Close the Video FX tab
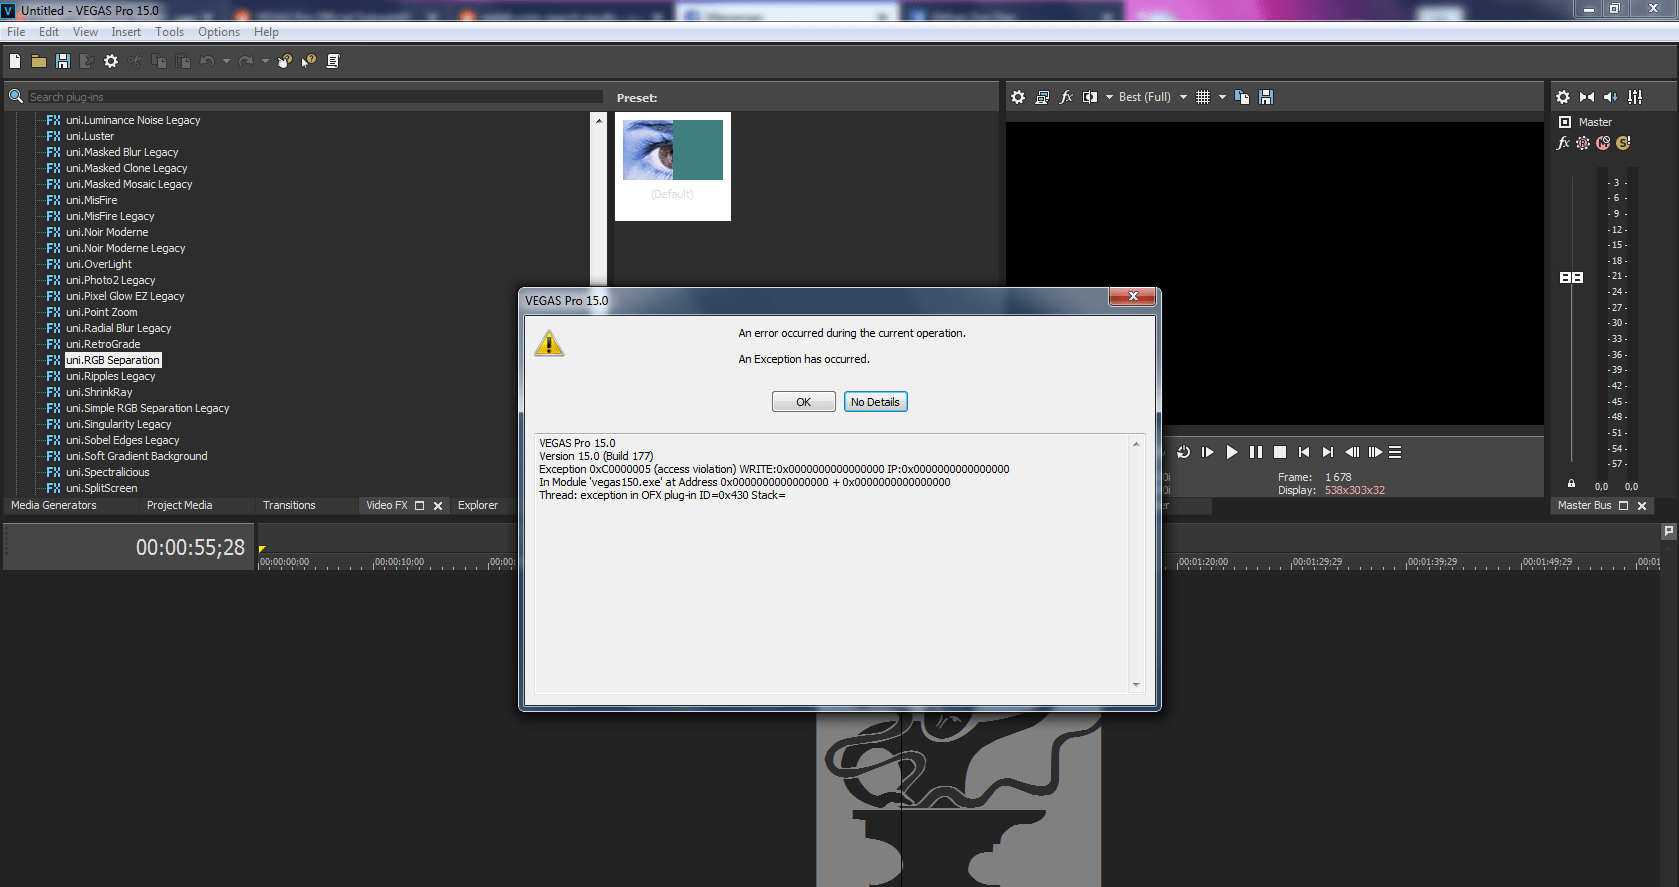Viewport: 1679px width, 887px height. [x=438, y=506]
